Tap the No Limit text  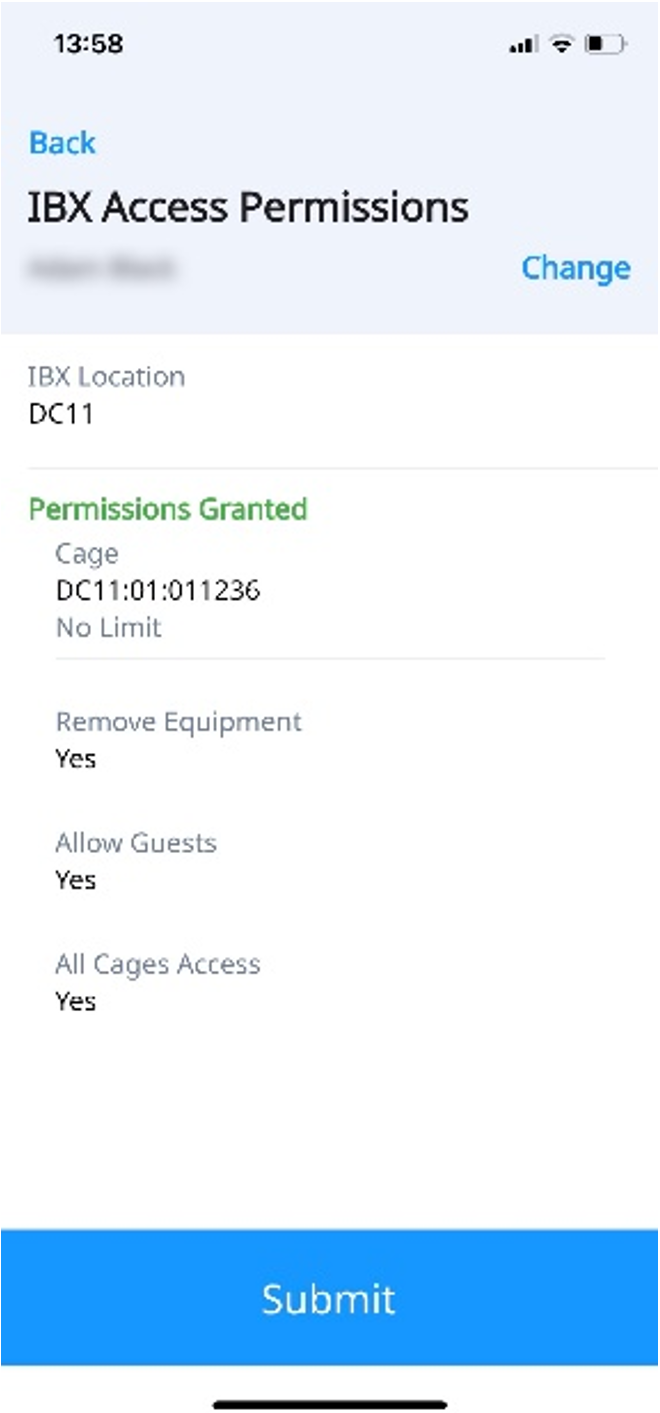(108, 628)
